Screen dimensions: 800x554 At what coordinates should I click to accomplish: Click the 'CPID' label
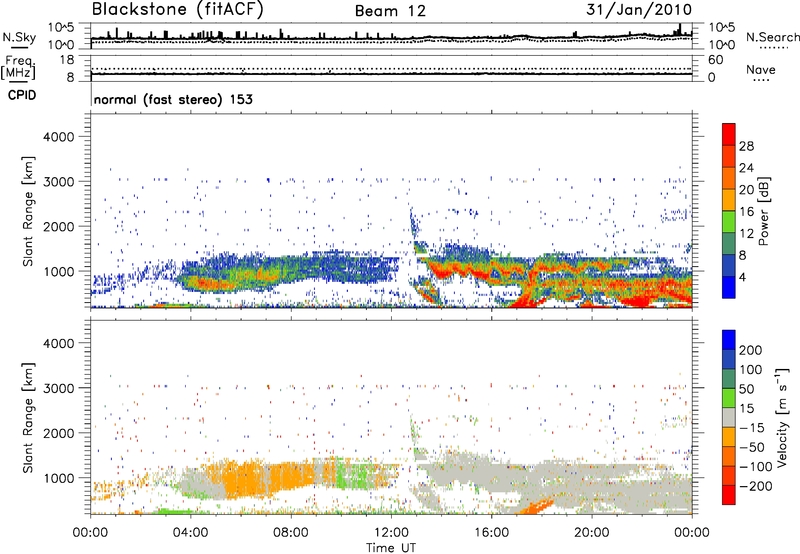(22, 95)
